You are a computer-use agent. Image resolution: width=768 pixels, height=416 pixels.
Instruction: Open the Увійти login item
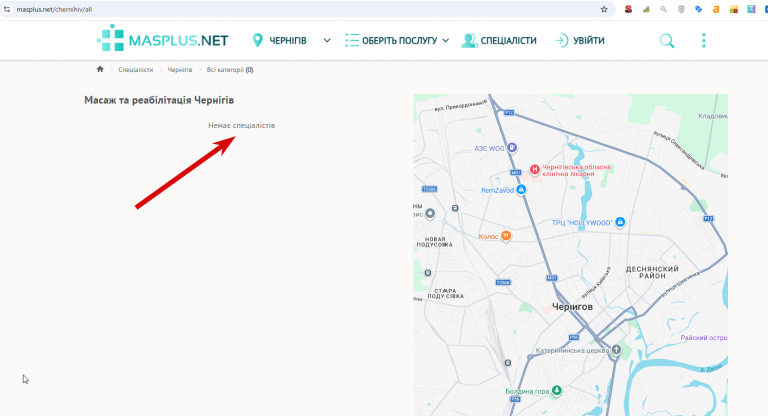coord(579,41)
